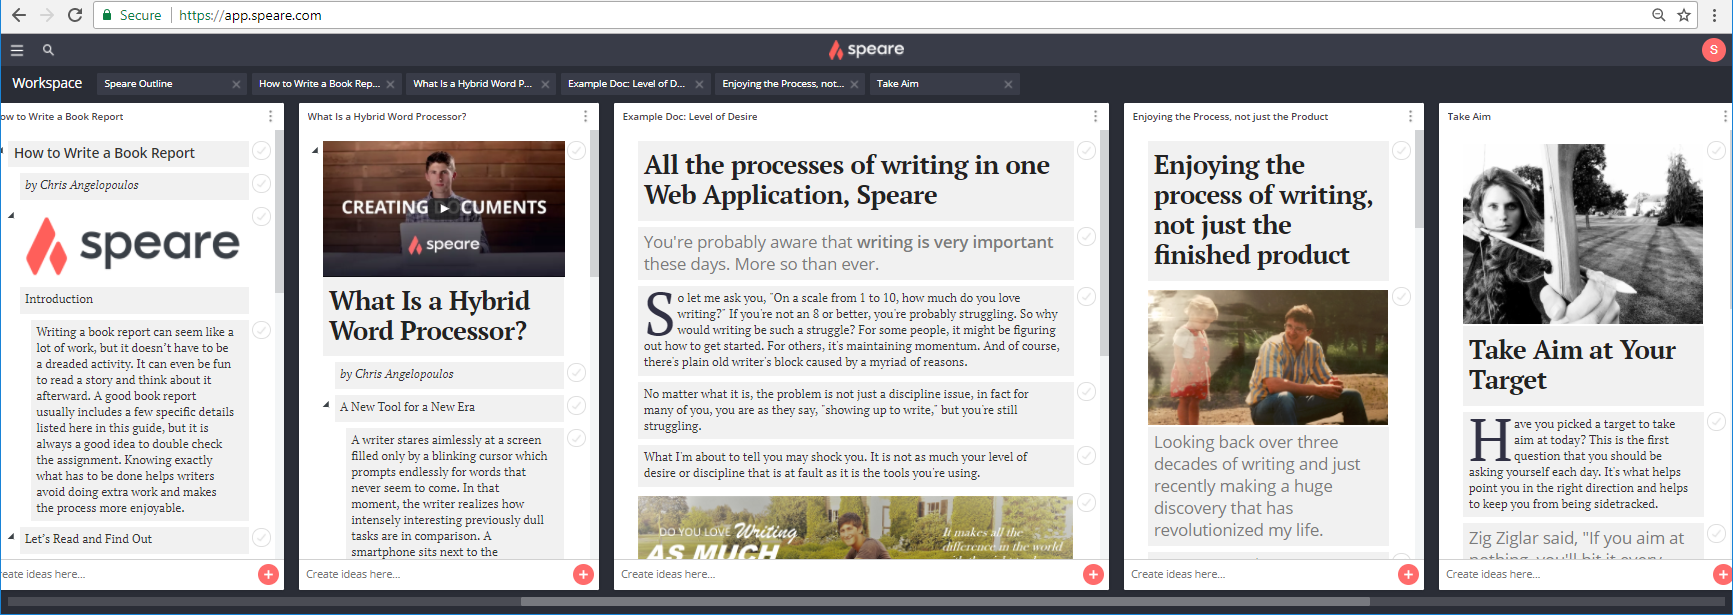1733x615 pixels.
Task: Close the What Is a Hybrid Word P... tab
Action: point(545,84)
